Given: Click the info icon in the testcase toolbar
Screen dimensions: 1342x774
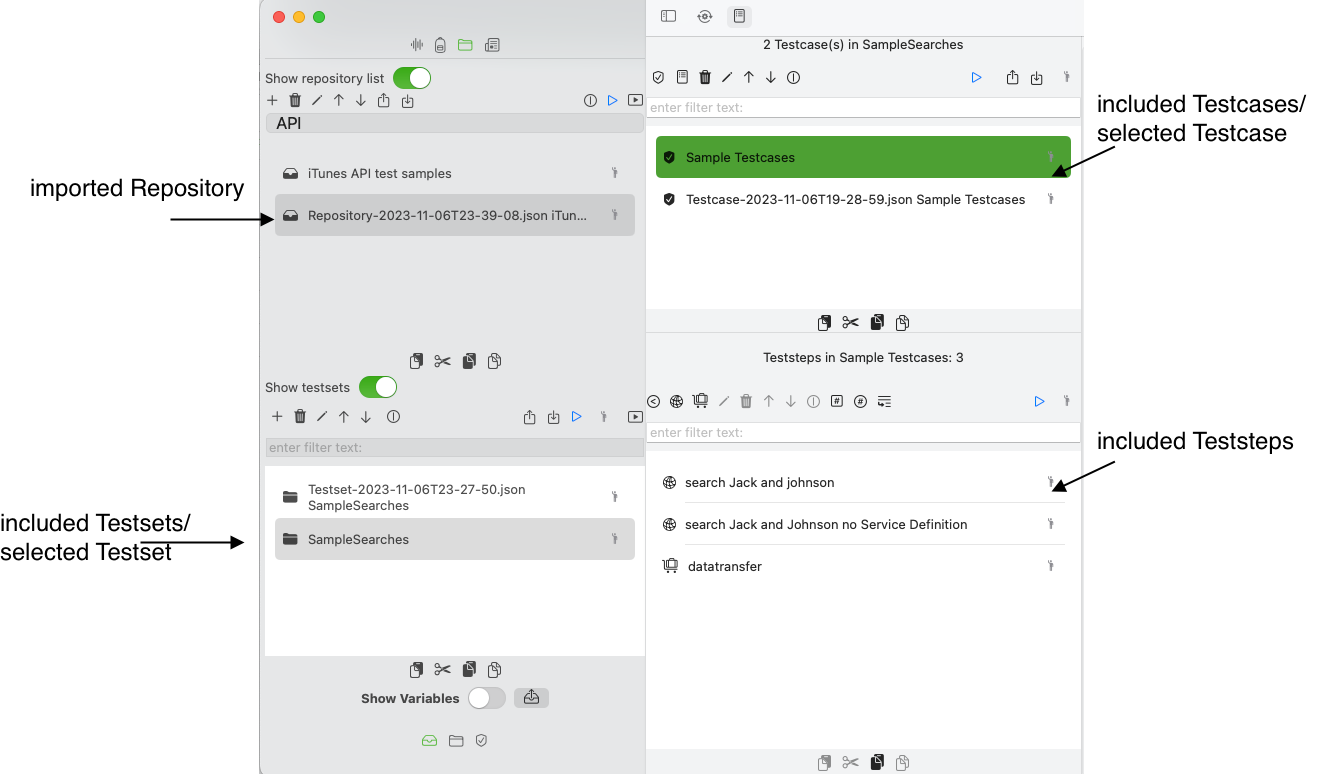Looking at the screenshot, I should coord(793,77).
